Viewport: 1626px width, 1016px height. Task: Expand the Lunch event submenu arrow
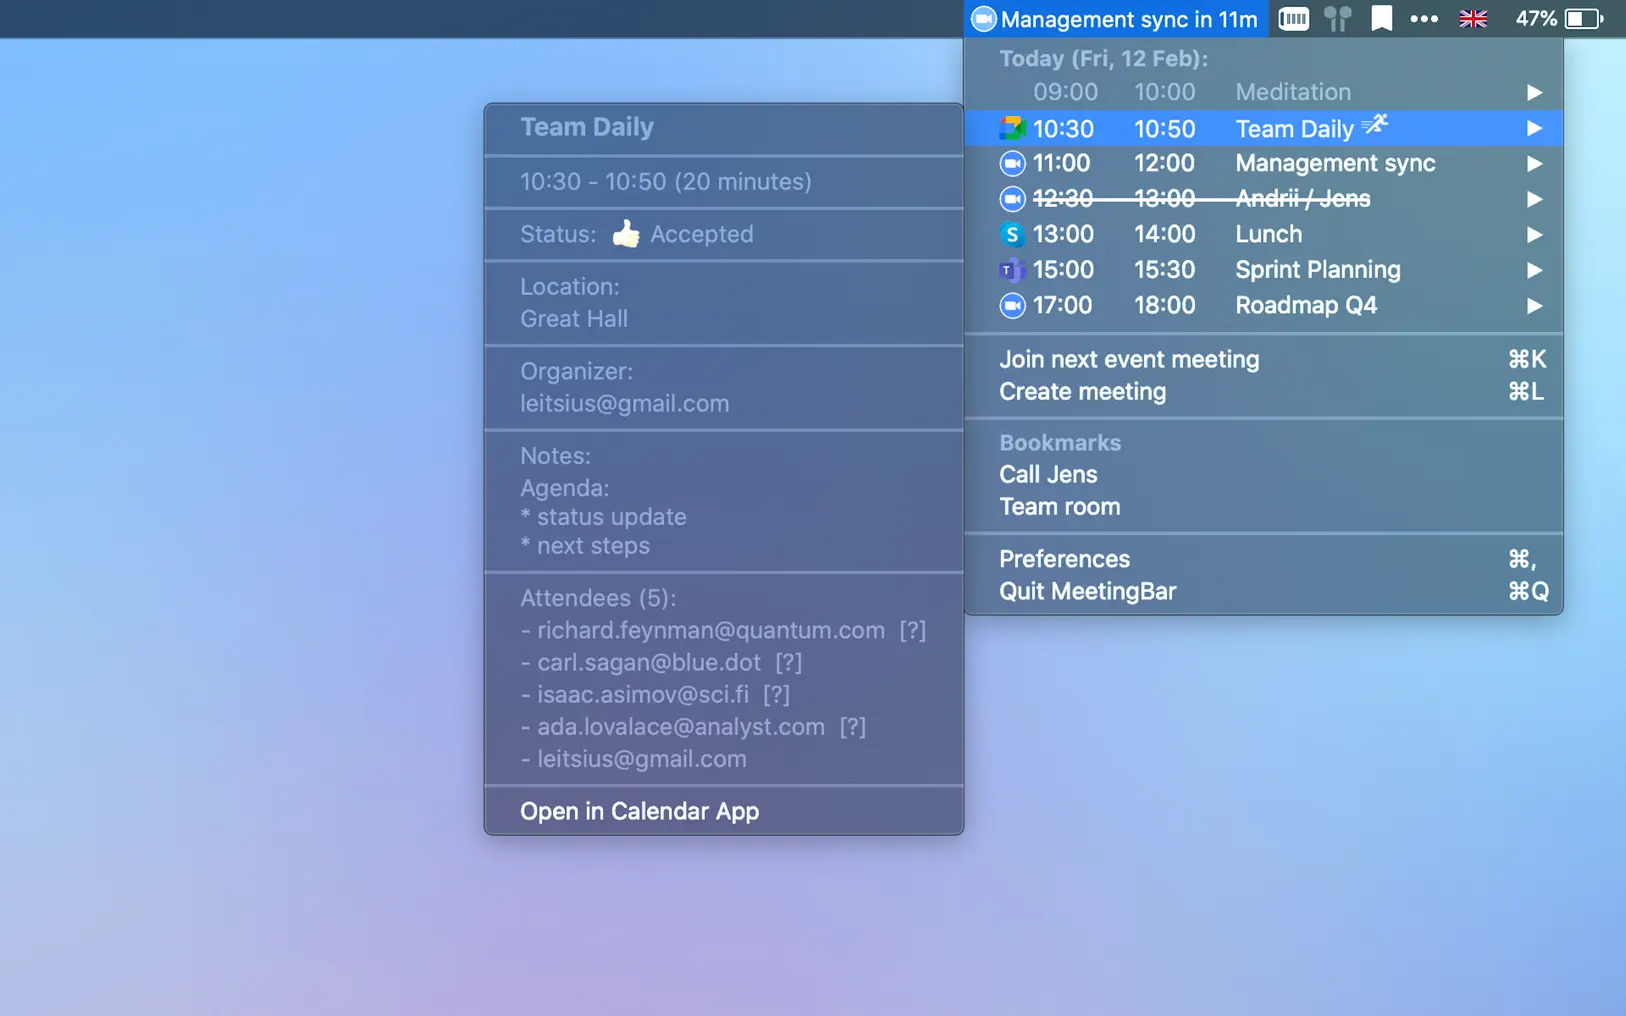(x=1534, y=234)
